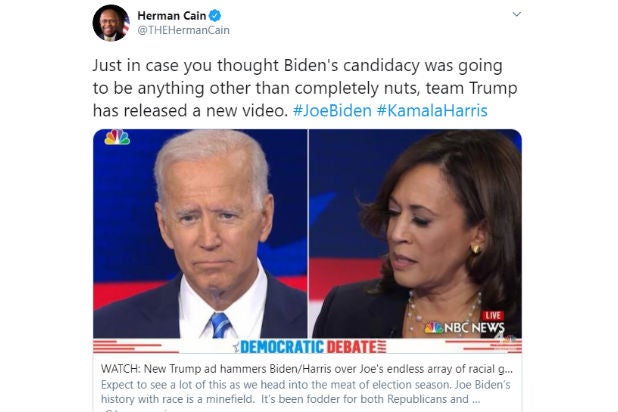Viewport: 618px width, 412px height.
Task: Click the red stripes left of banner
Action: click(136, 347)
